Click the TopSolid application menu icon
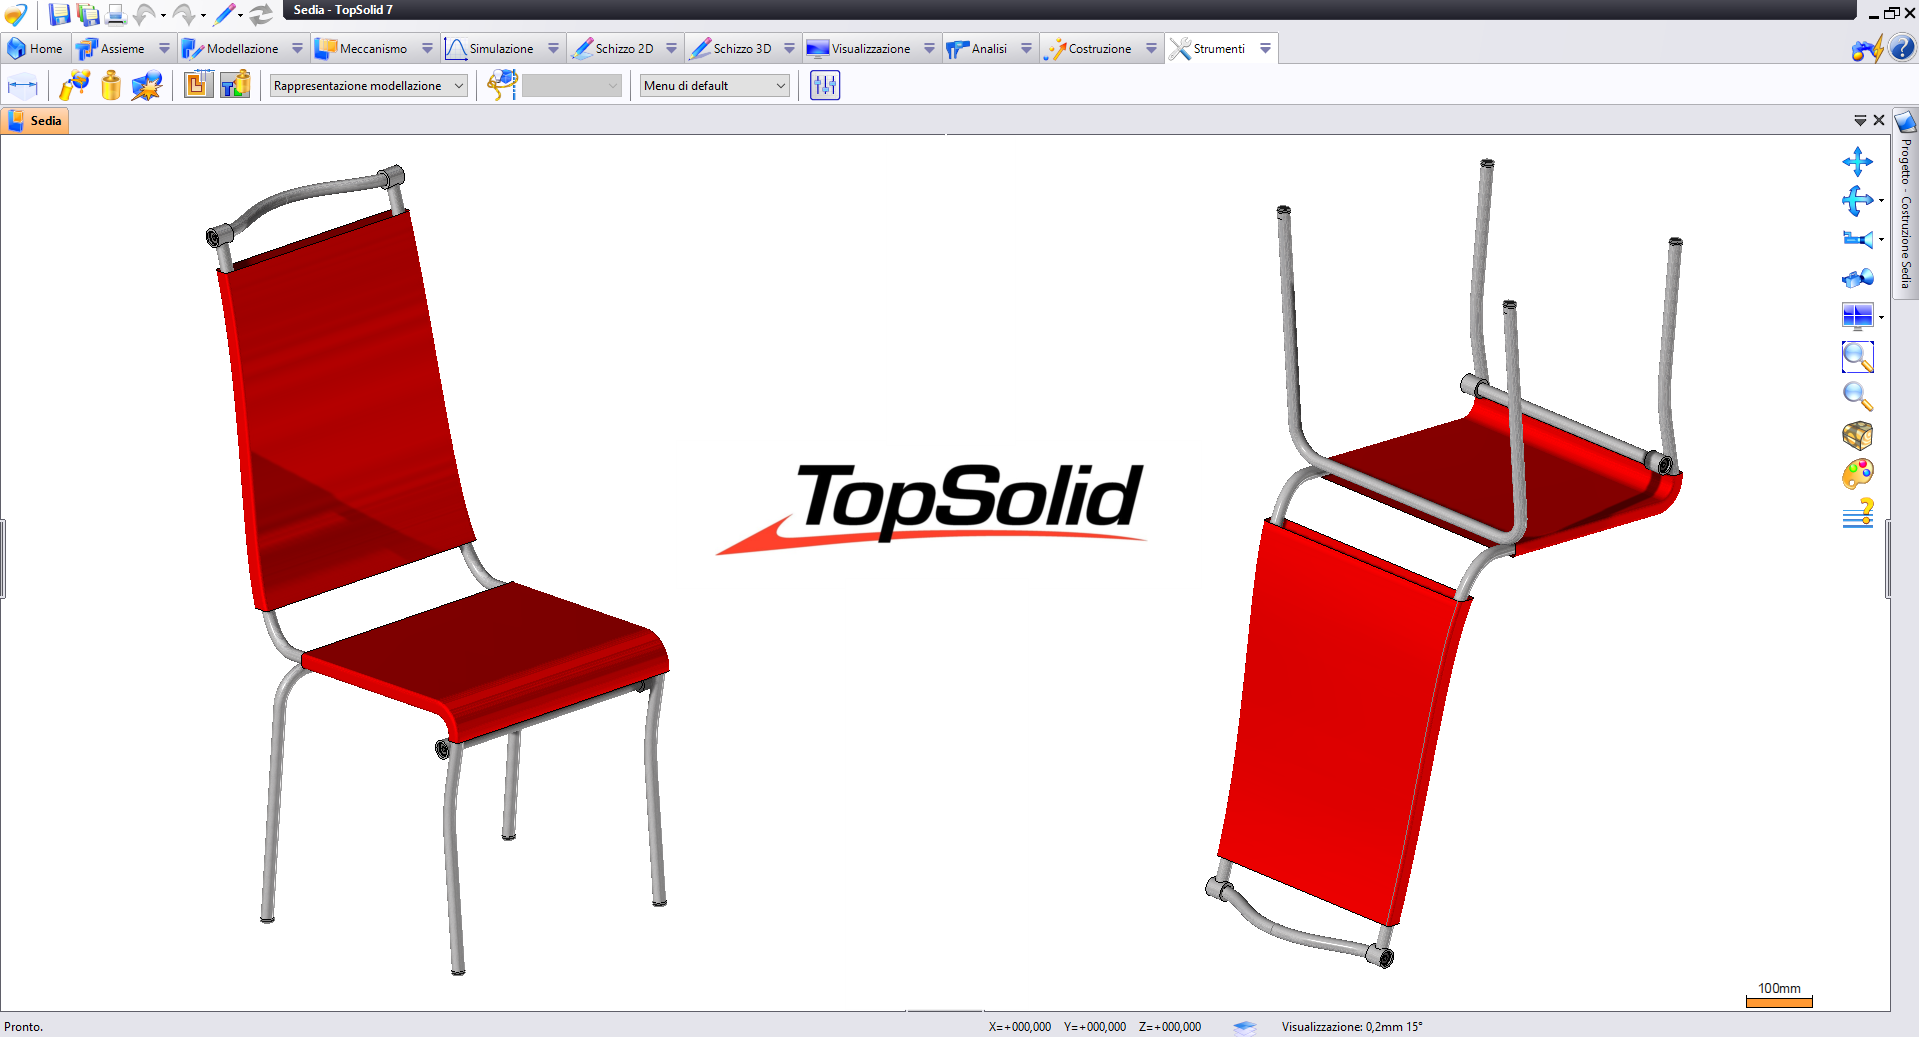 (x=15, y=14)
